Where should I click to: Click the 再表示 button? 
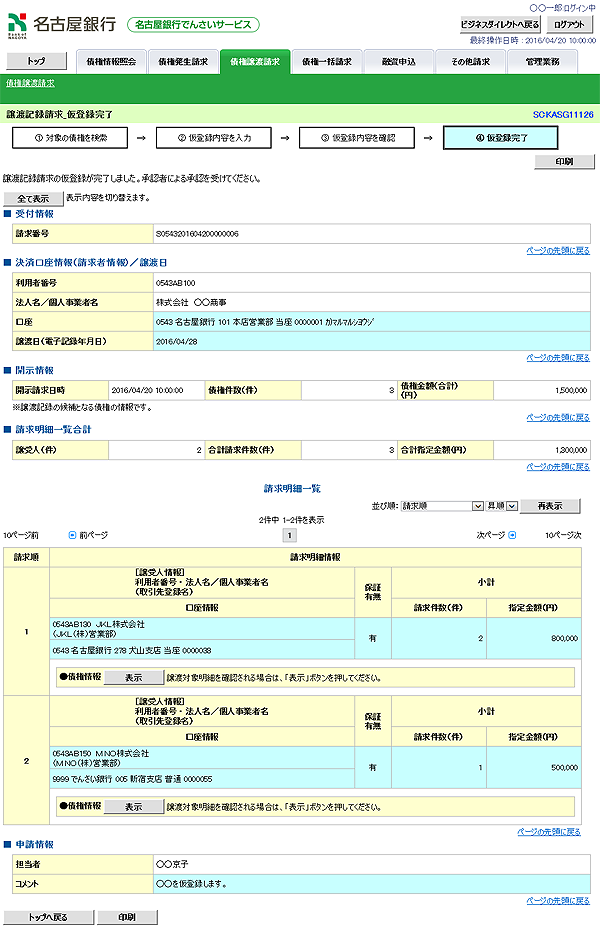coord(550,506)
